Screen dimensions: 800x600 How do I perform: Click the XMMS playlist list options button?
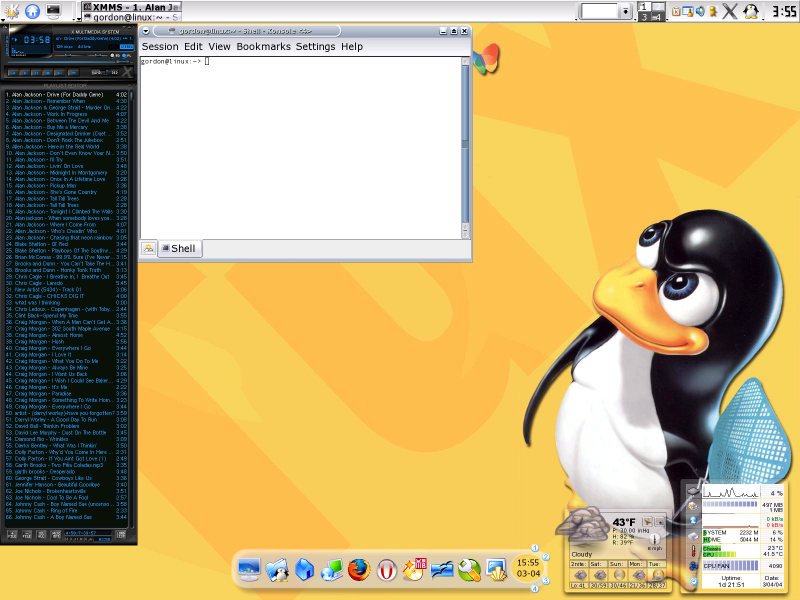121,534
